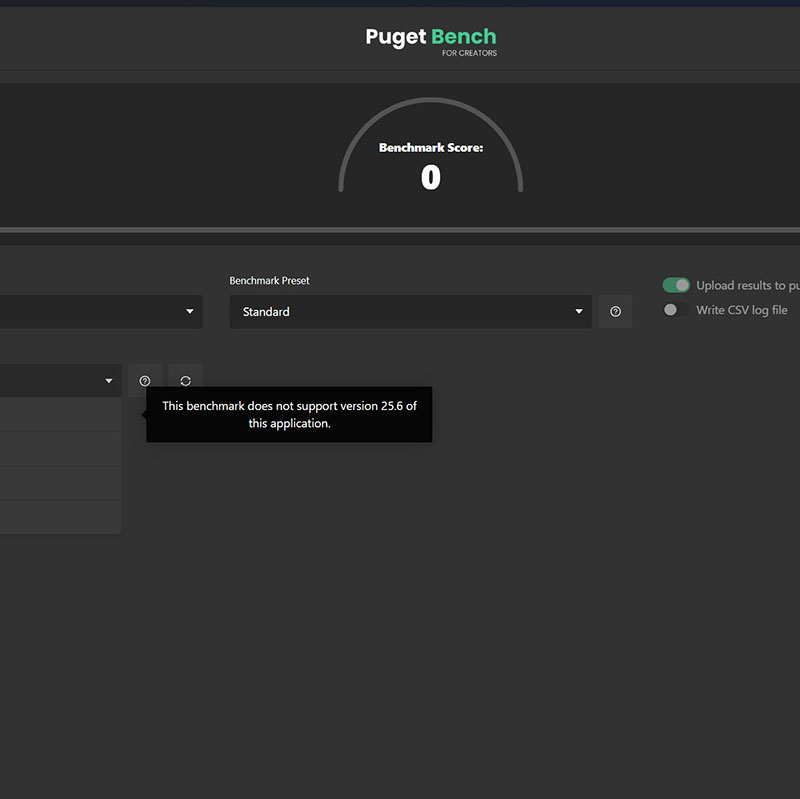Click the circular question mark under the tooltip
This screenshot has width=800, height=799.
[x=145, y=381]
